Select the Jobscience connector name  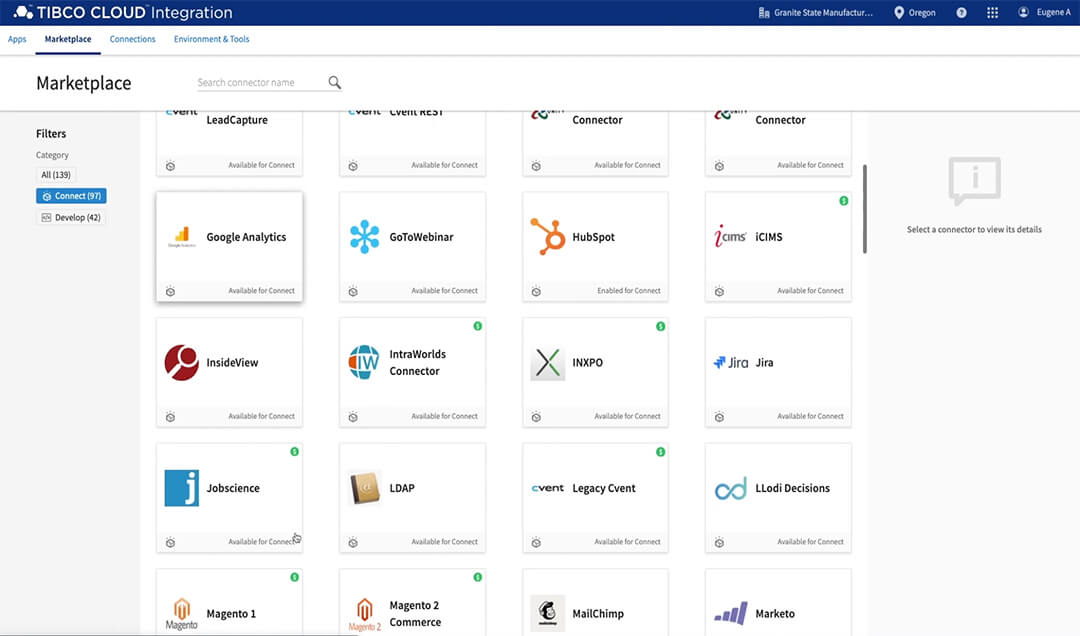[x=233, y=488]
